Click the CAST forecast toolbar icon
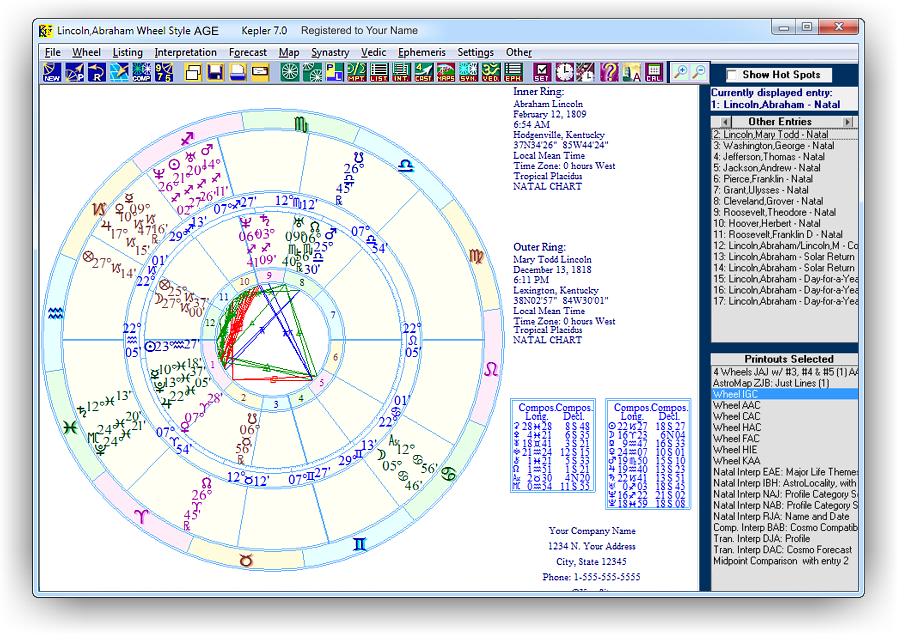This screenshot has height=634, width=897. point(423,73)
